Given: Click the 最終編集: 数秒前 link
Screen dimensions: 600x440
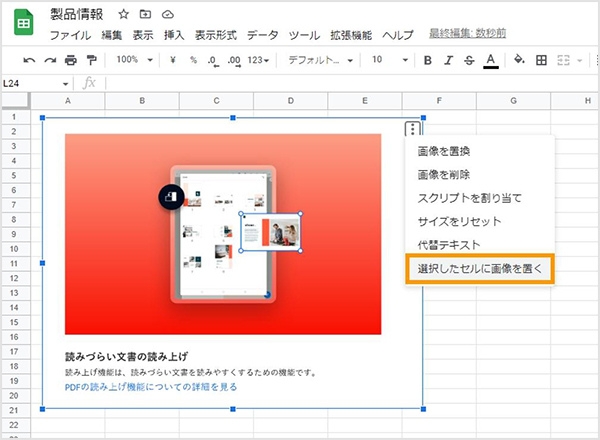Looking at the screenshot, I should (467, 34).
